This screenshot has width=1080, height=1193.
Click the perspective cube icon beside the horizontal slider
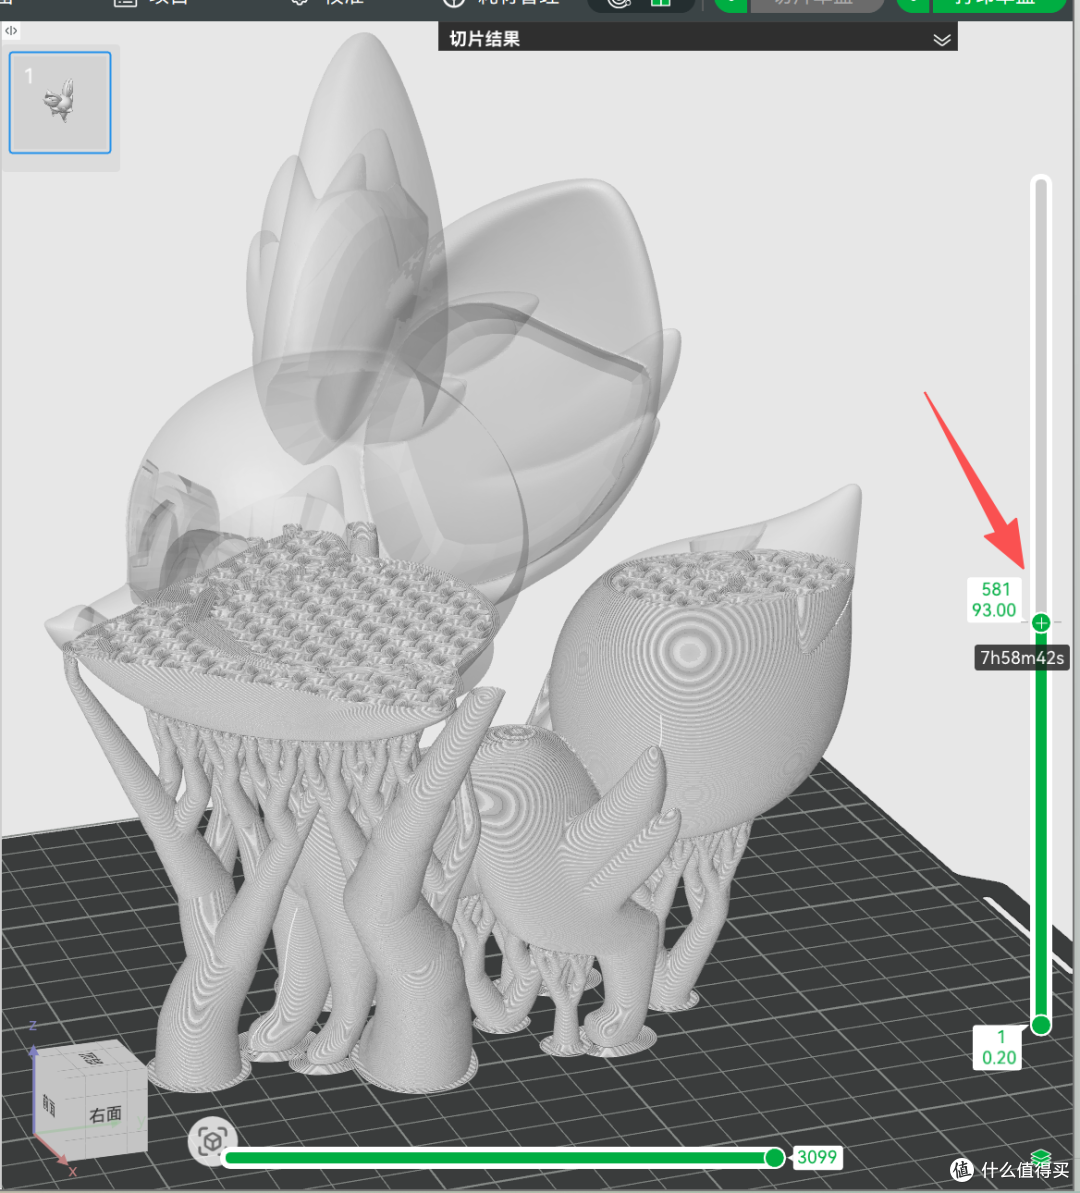pyautogui.click(x=212, y=1141)
